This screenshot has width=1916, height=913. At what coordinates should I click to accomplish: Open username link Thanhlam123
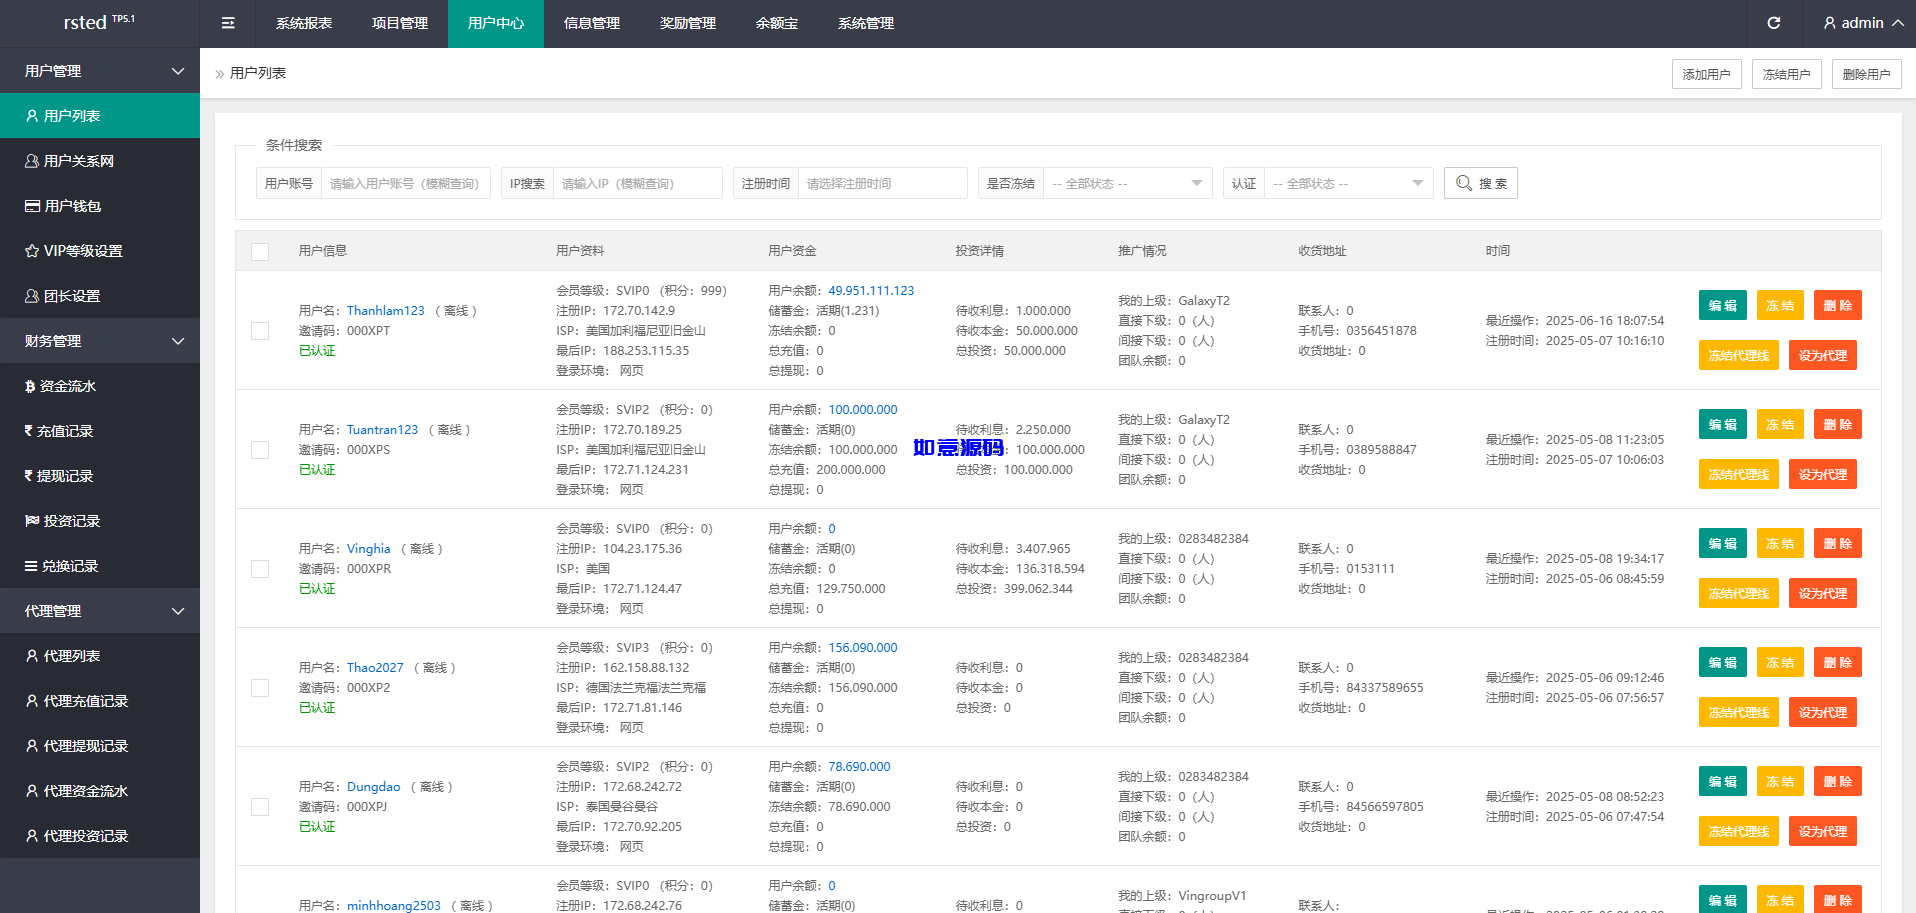386,311
